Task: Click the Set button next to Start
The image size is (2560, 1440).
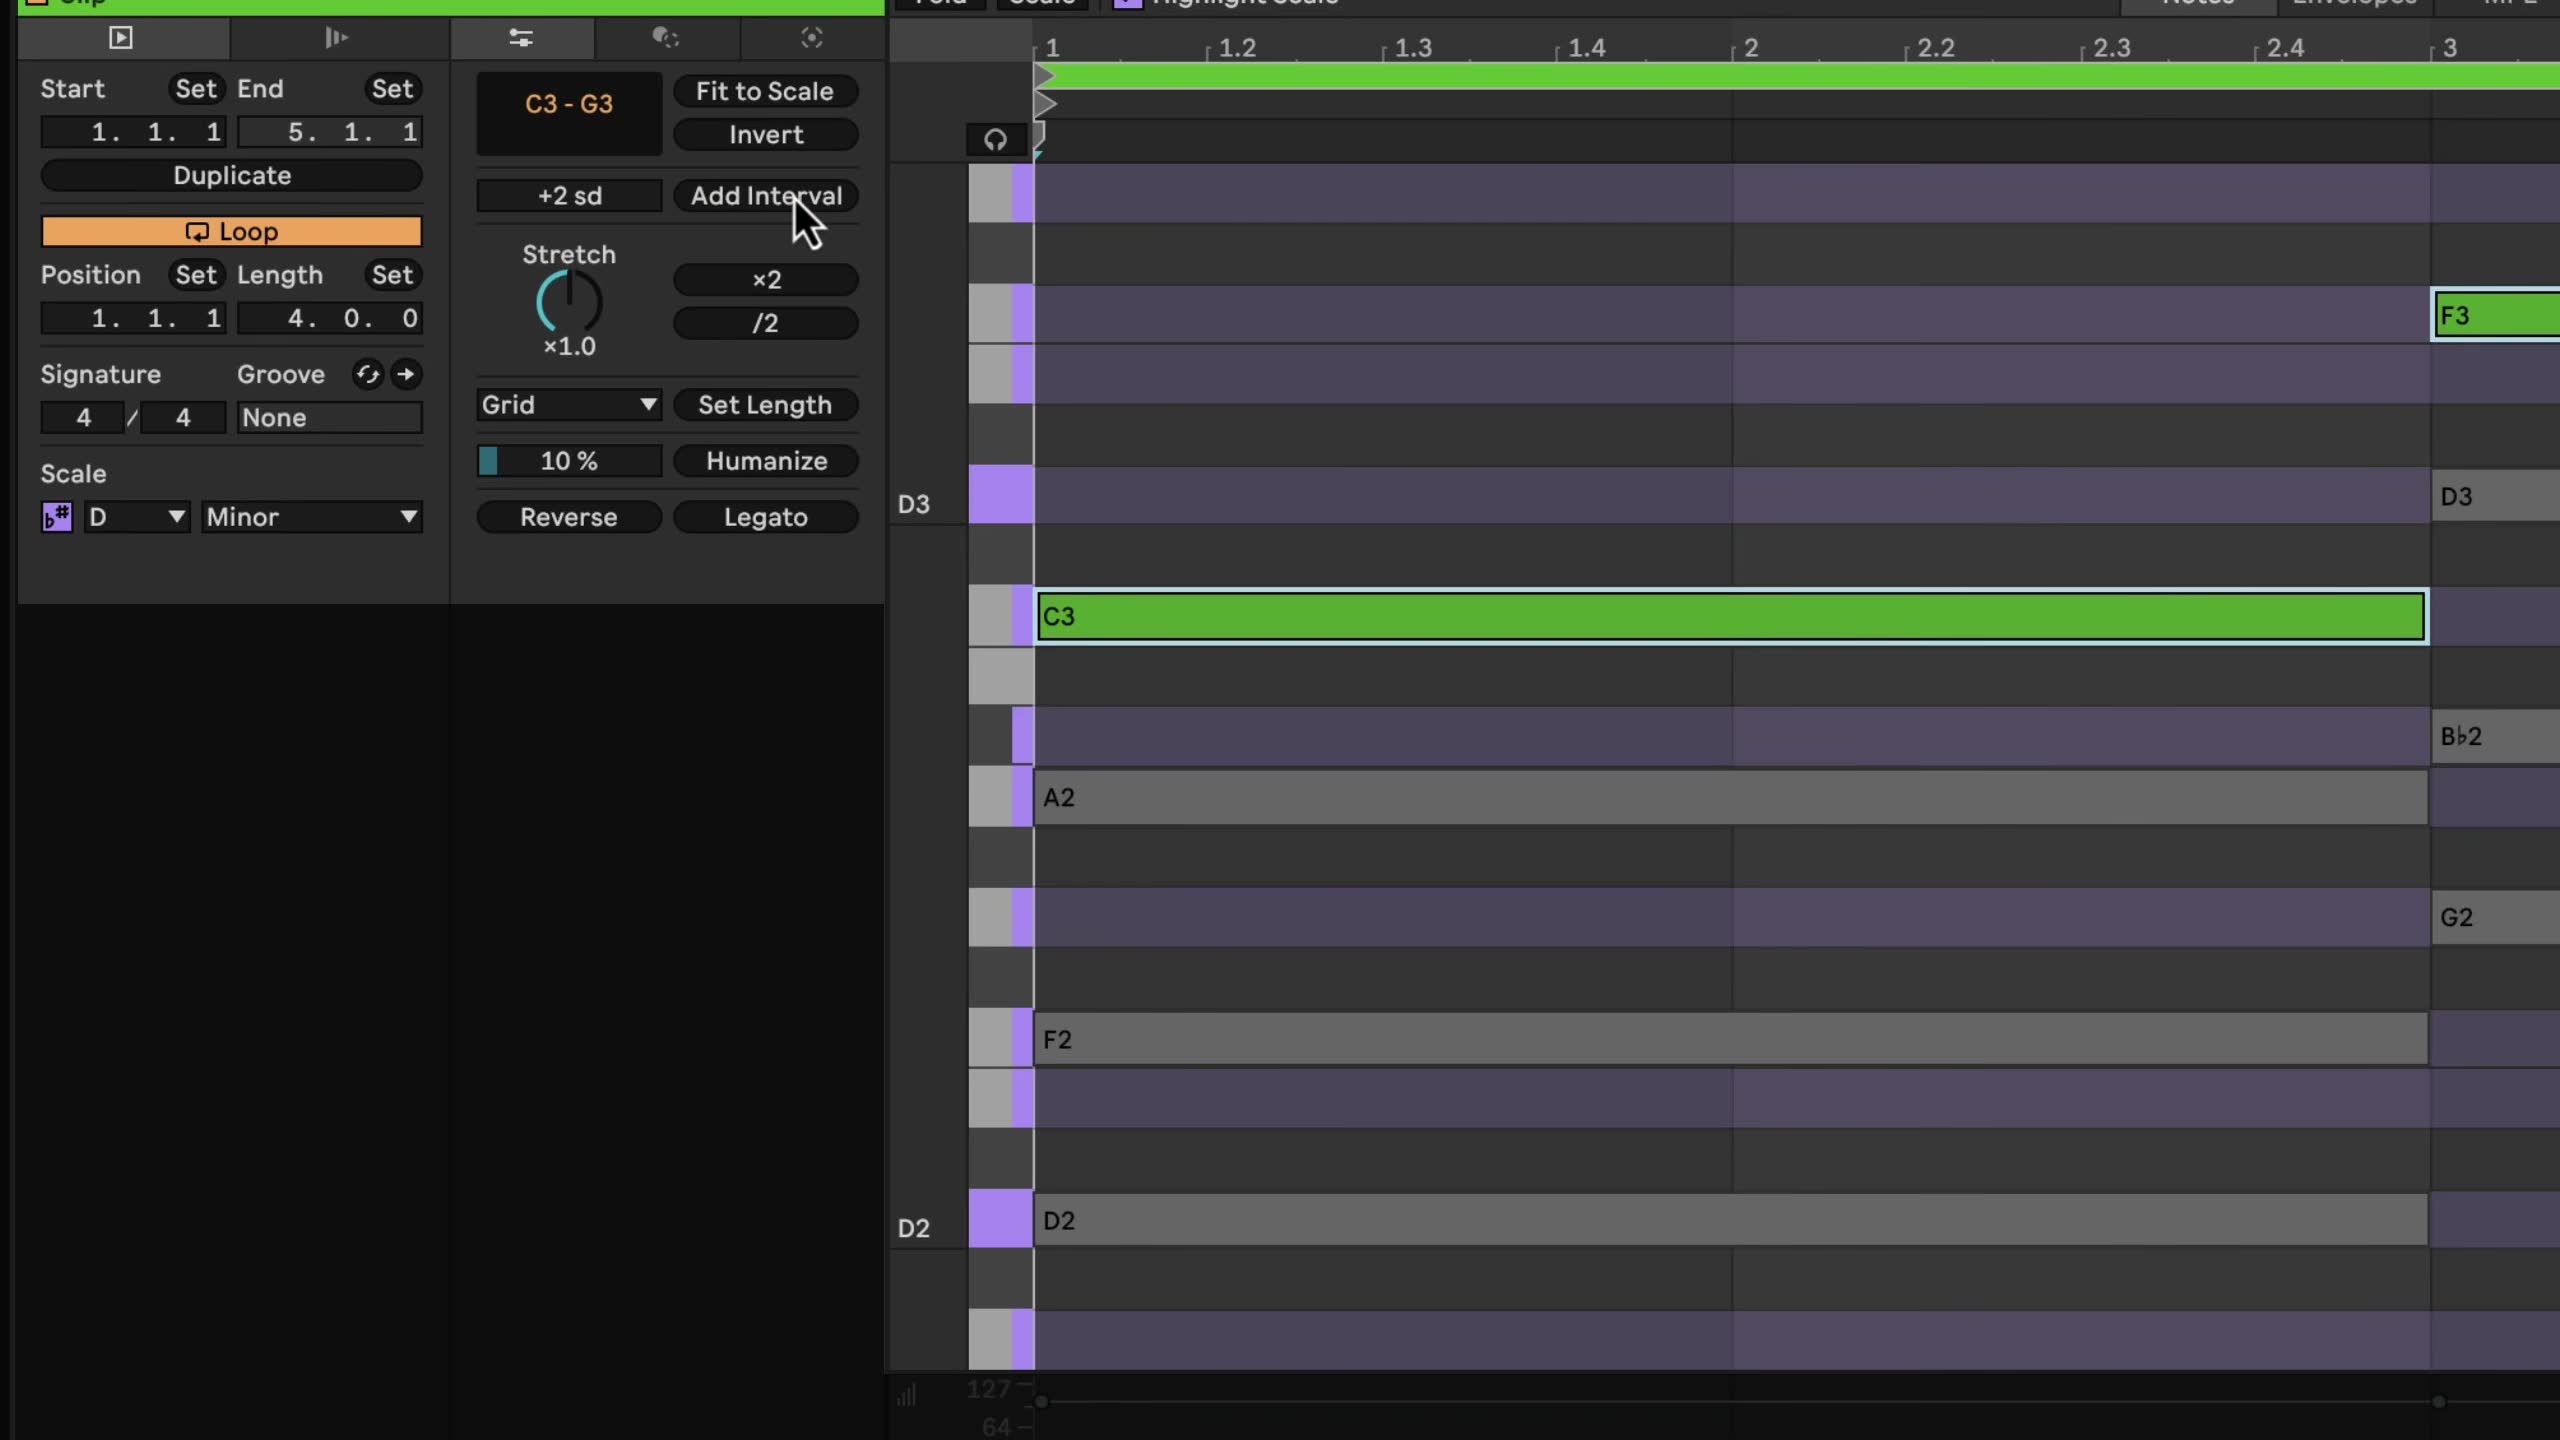Action: tap(195, 89)
